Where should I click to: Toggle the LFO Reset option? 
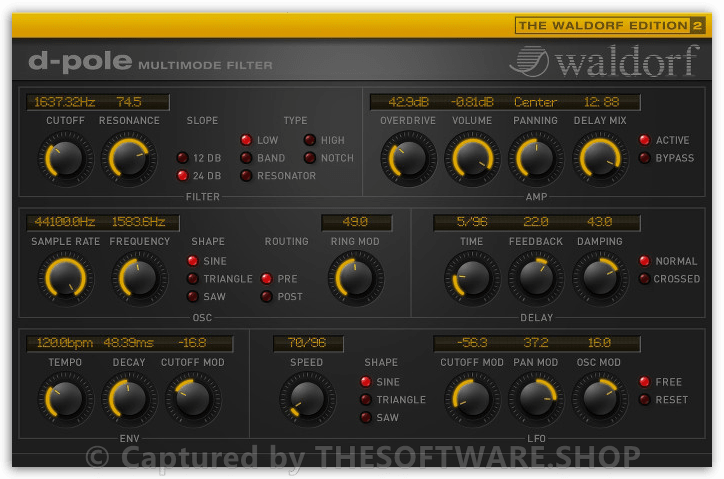pos(644,400)
